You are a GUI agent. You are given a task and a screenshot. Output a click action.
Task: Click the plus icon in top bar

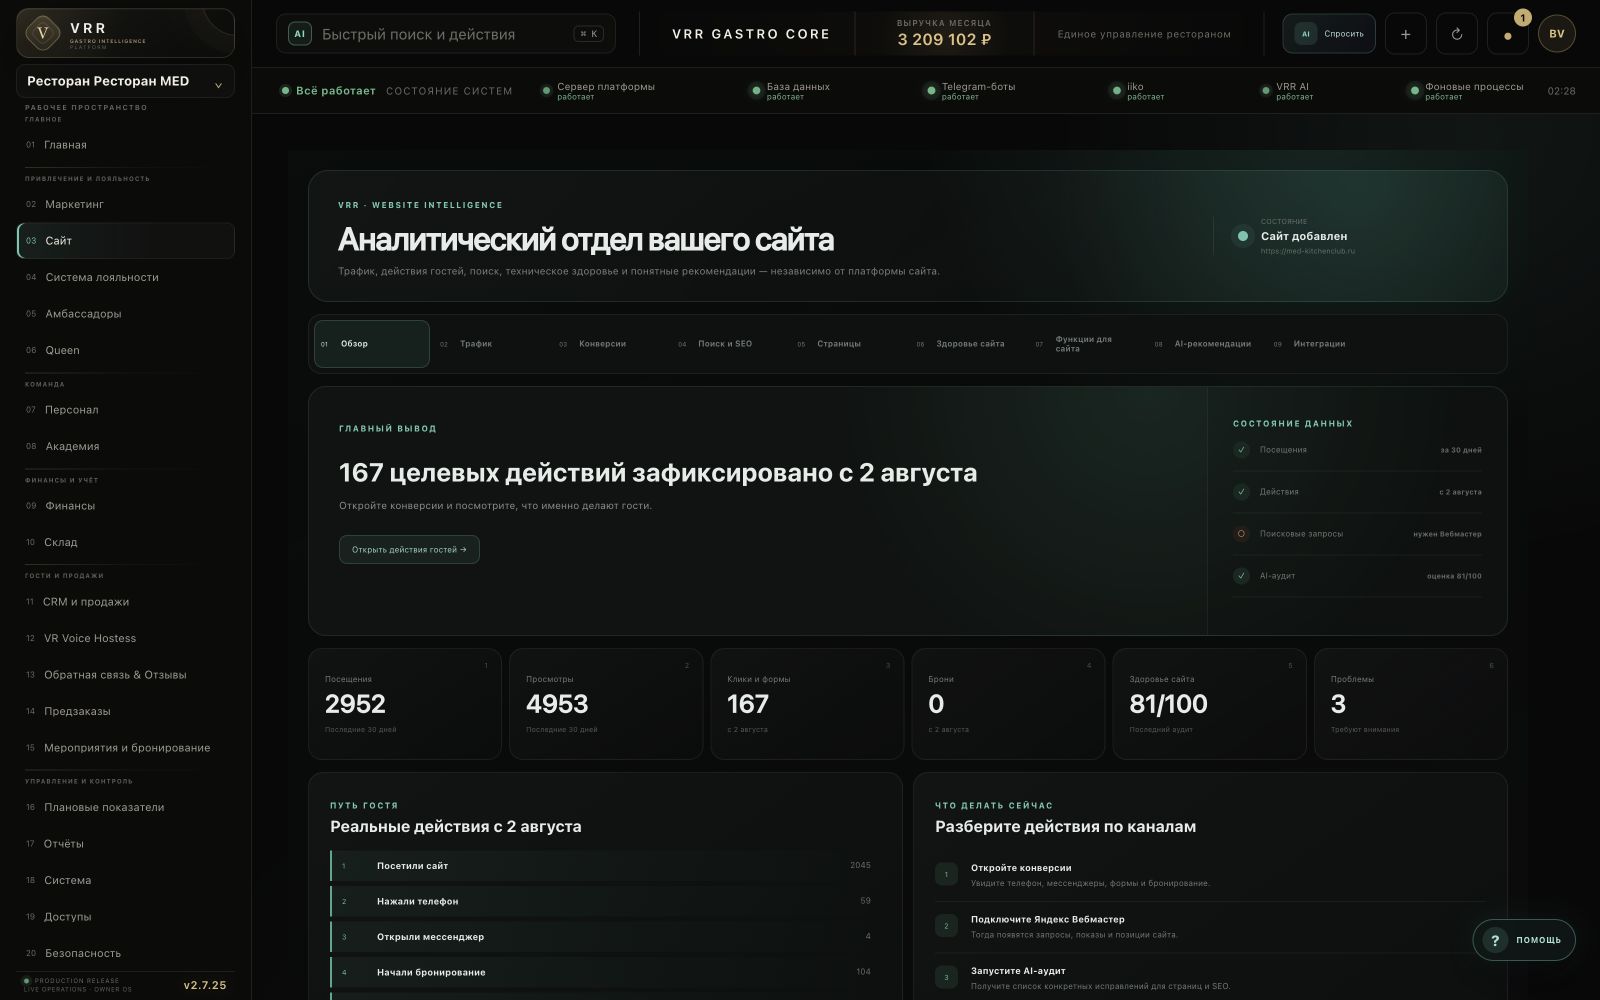(1405, 34)
